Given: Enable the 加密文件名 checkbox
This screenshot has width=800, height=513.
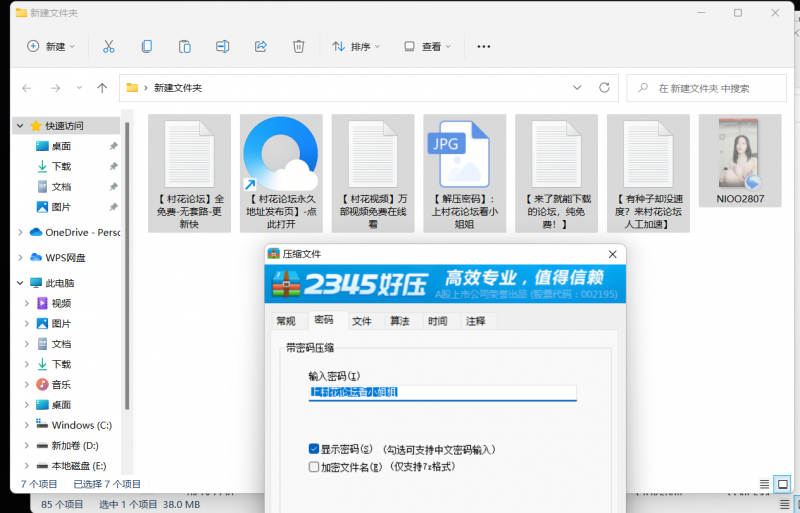Looking at the screenshot, I should tap(314, 466).
